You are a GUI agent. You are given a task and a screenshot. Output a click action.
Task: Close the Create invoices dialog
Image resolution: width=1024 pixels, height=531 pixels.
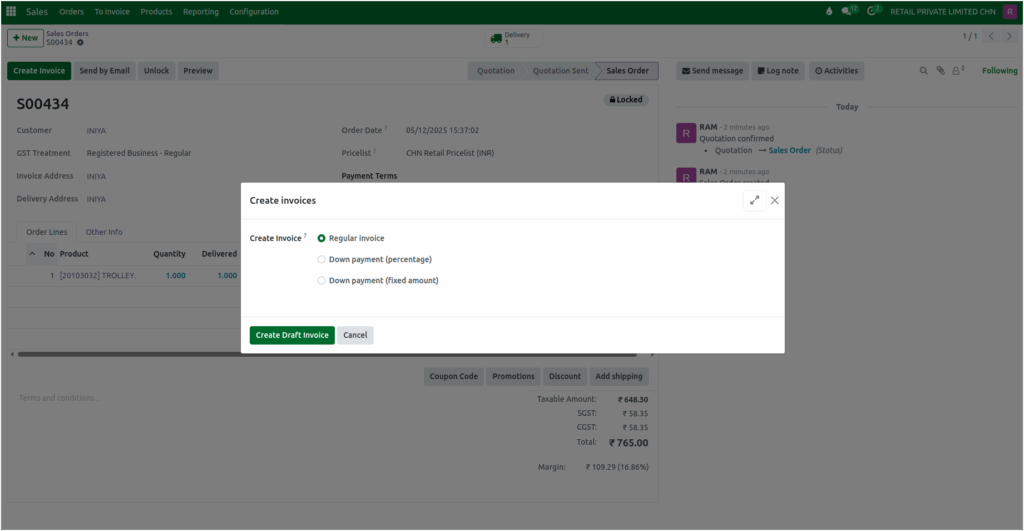(x=775, y=201)
